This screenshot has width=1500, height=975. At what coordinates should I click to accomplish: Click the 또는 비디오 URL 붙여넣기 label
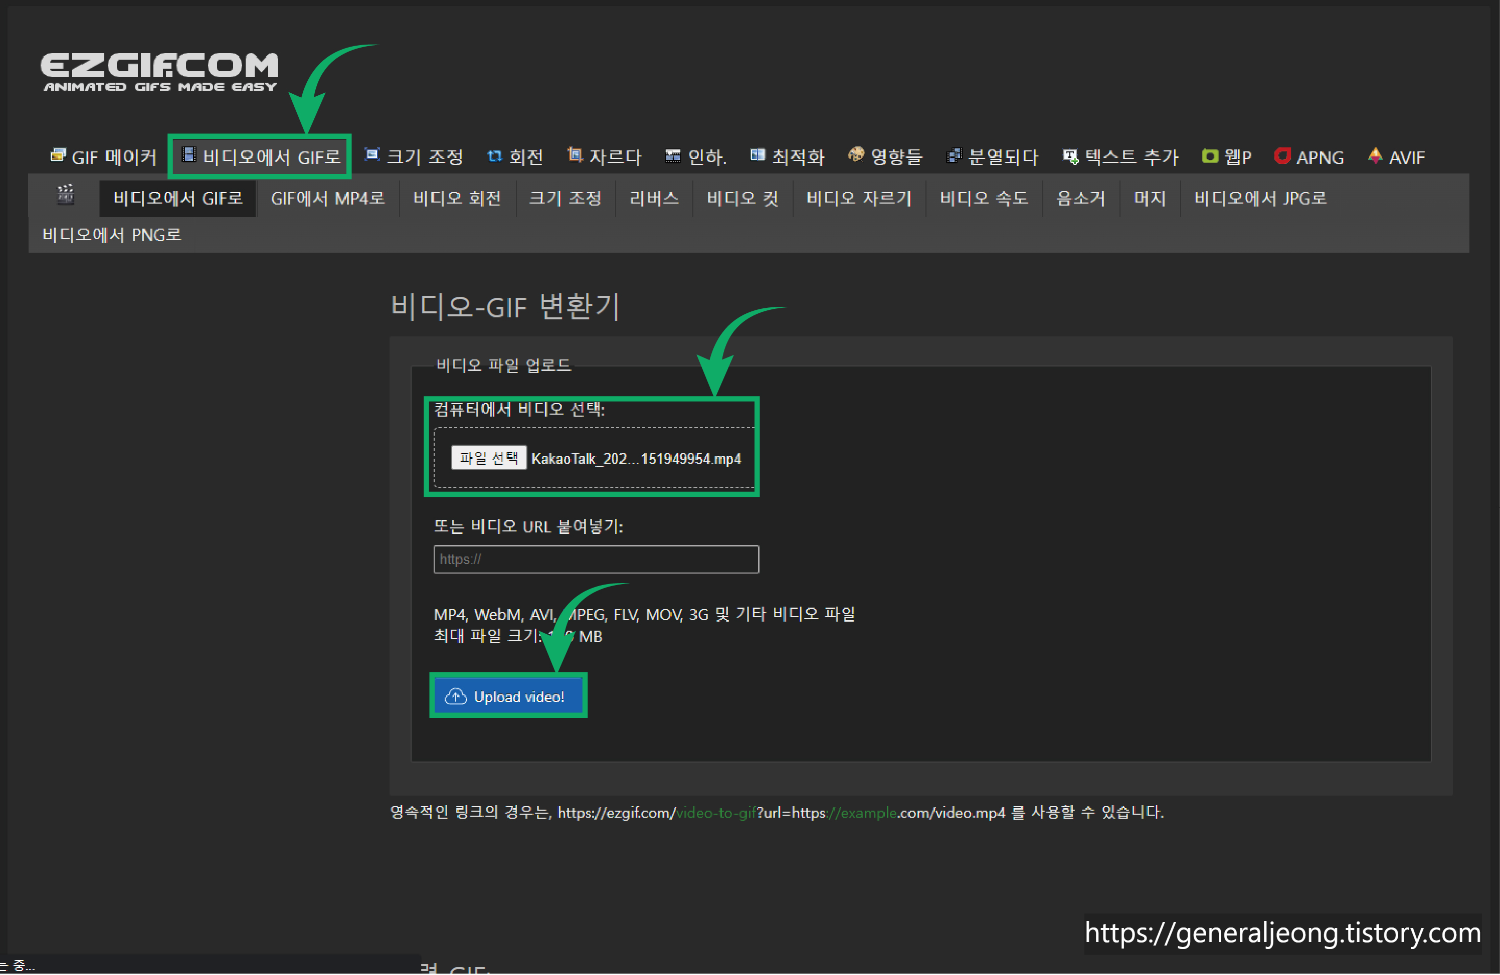tap(529, 526)
